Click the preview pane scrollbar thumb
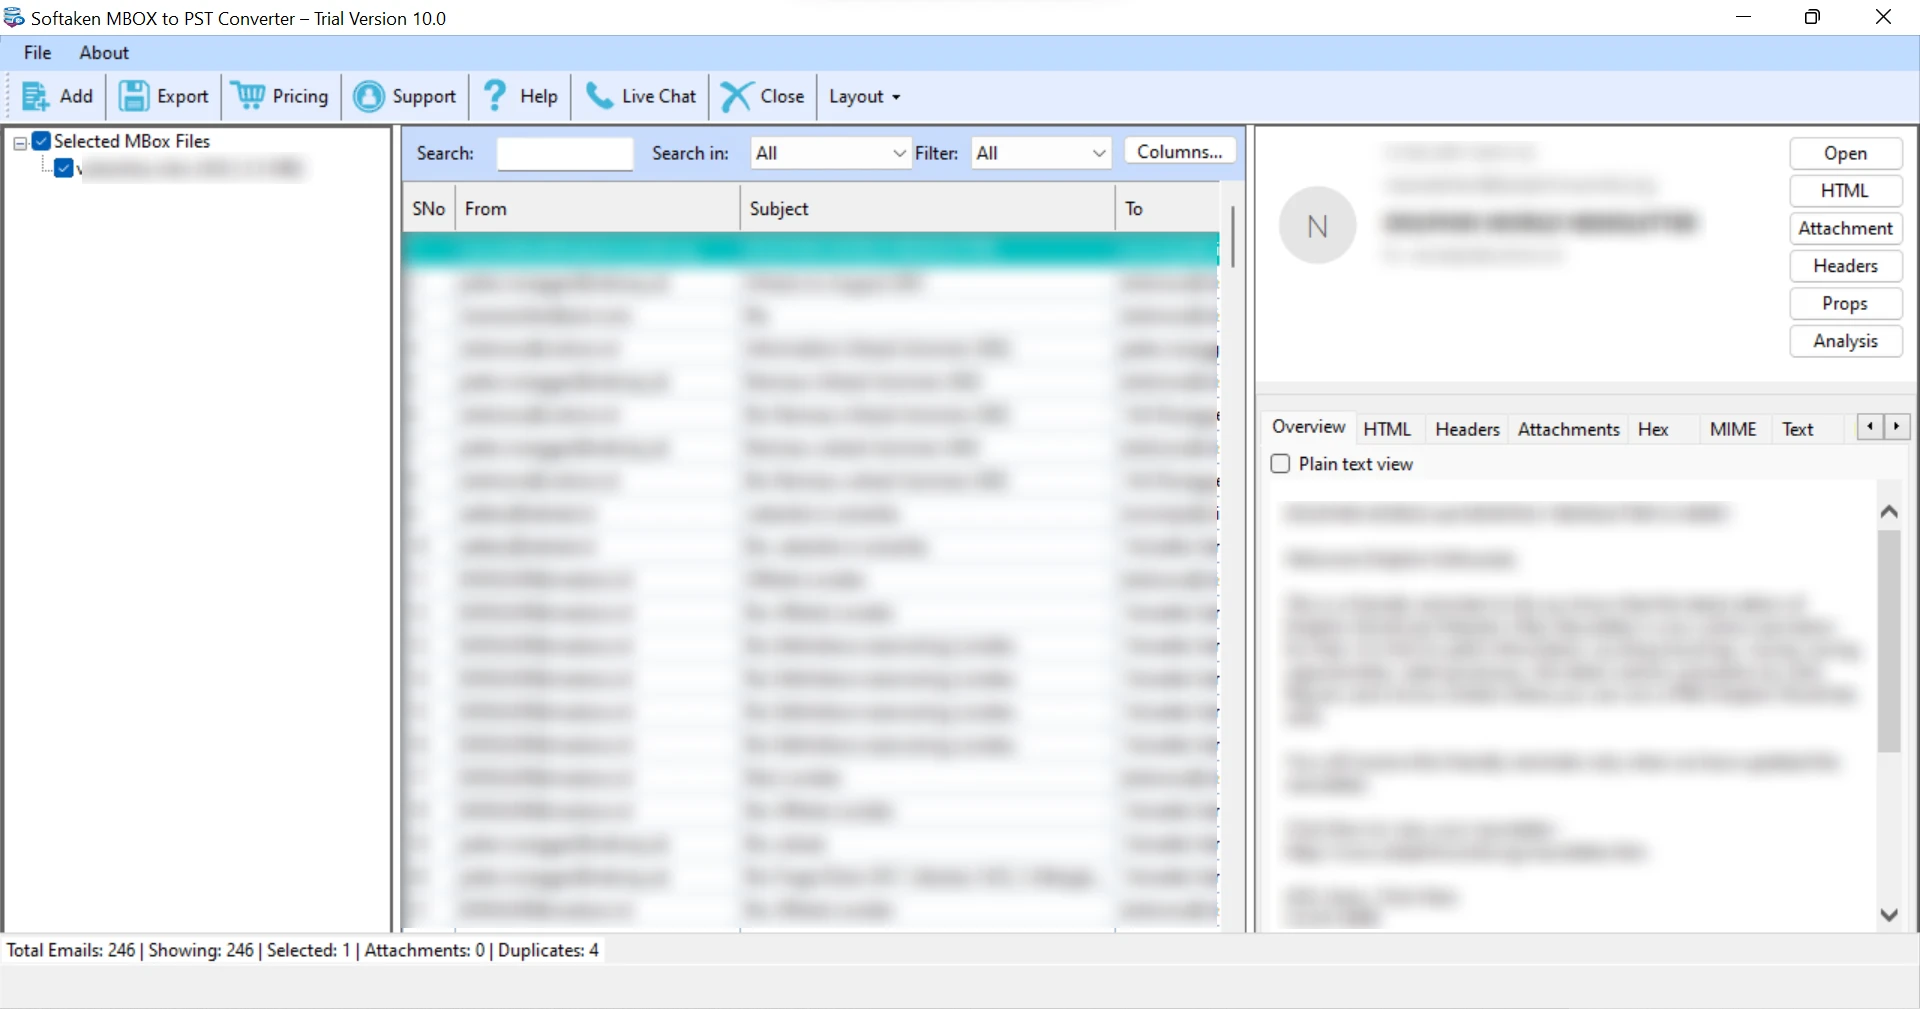Image resolution: width=1920 pixels, height=1009 pixels. (x=1889, y=641)
